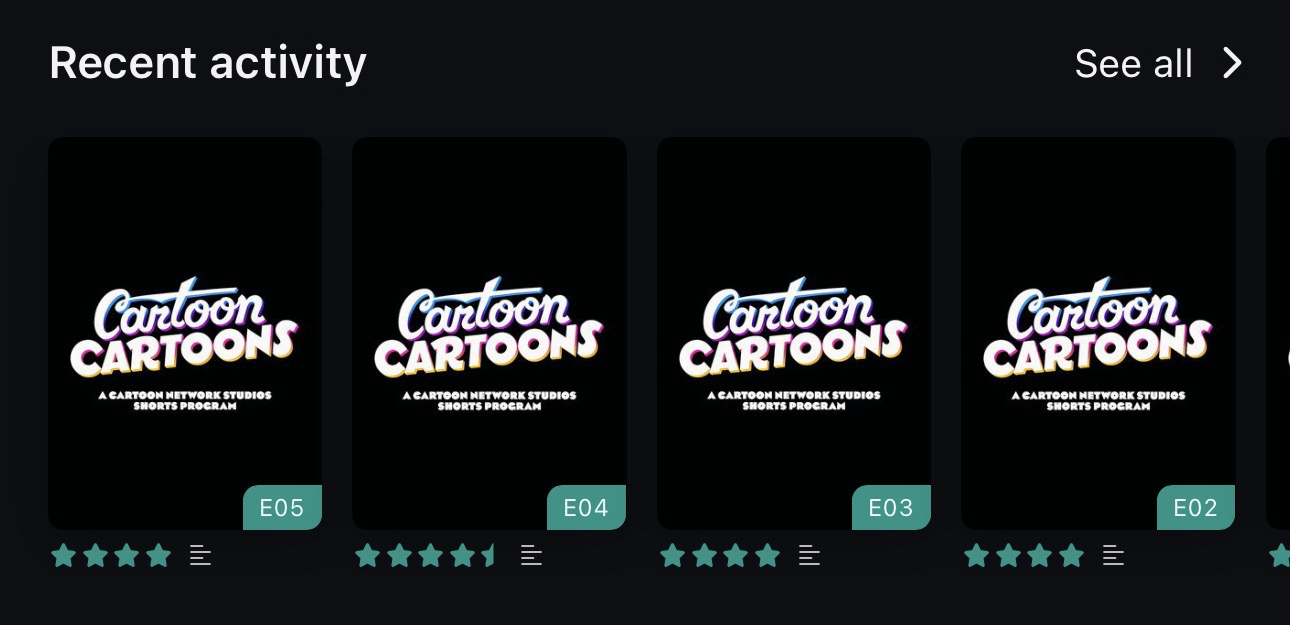This screenshot has height=625, width=1290.
Task: Click the half star under E04
Action: pos(490,556)
